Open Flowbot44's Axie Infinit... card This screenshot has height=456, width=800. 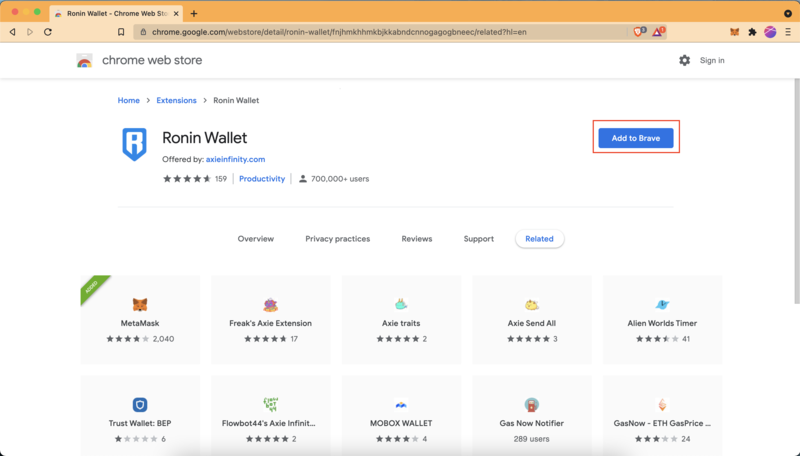(270, 416)
